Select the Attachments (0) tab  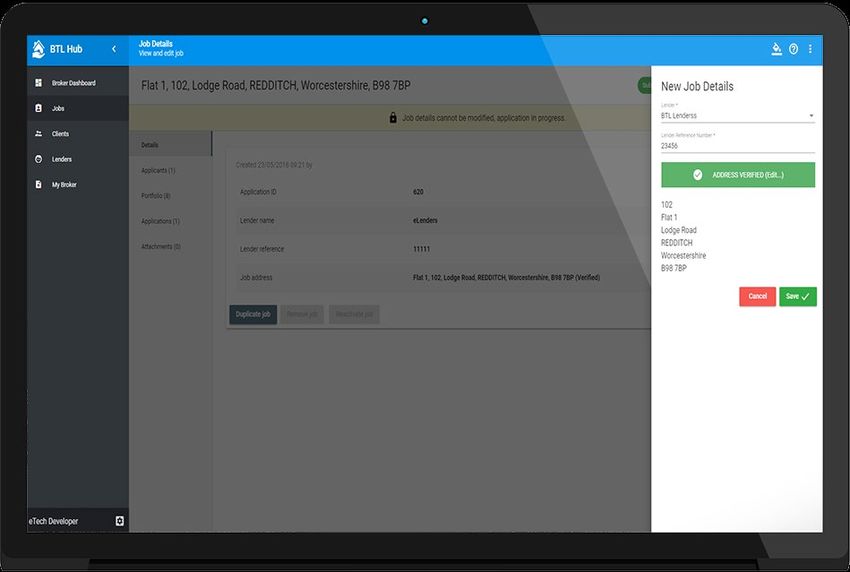click(x=171, y=247)
